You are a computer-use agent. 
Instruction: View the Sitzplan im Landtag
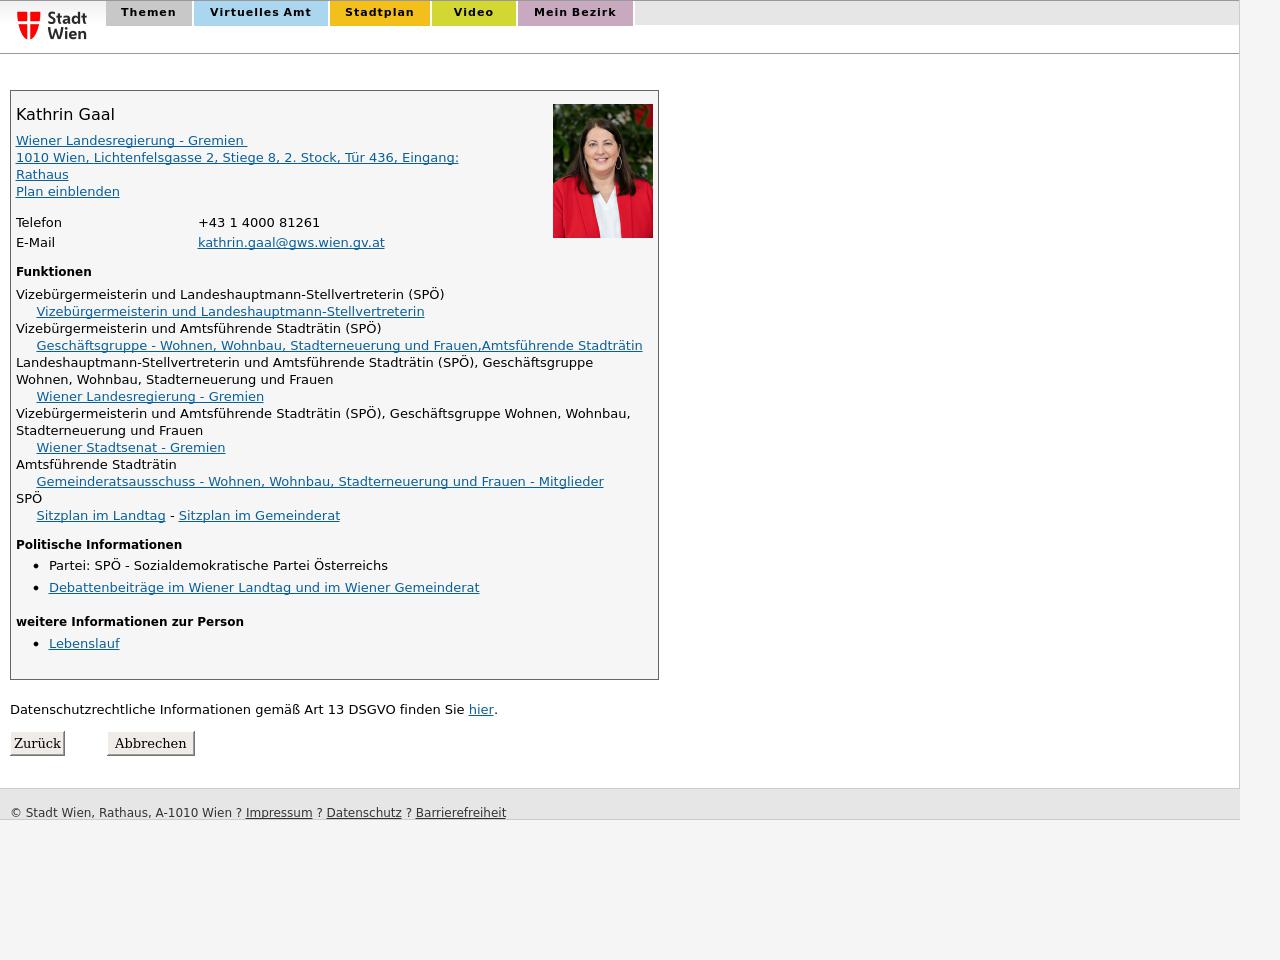click(100, 516)
